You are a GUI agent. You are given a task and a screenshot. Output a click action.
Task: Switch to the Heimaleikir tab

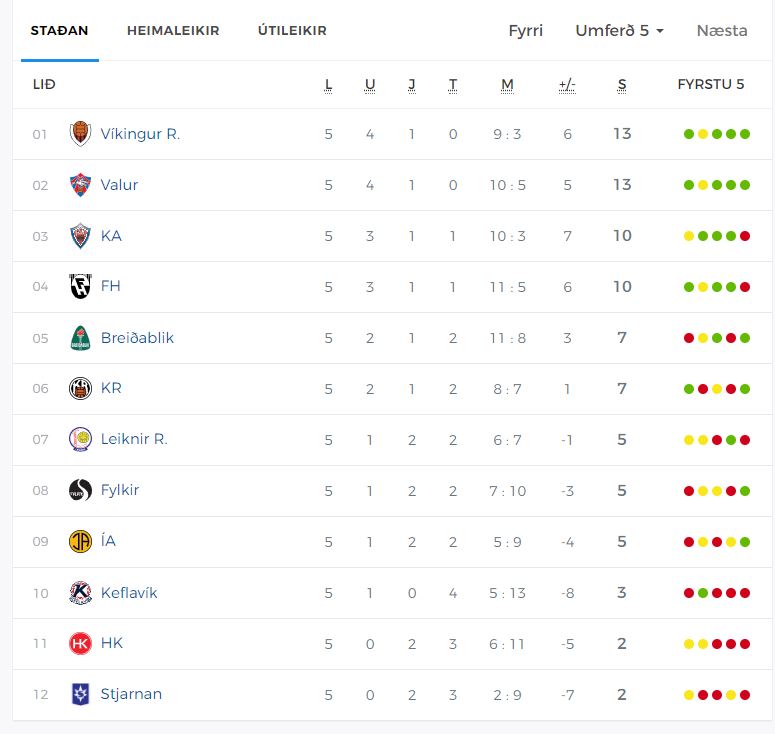click(173, 31)
